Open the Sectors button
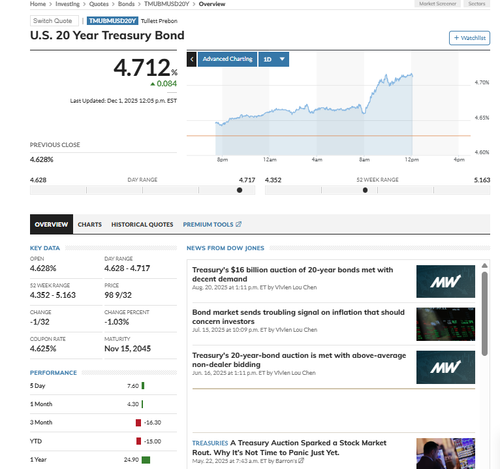Viewport: 500px width, 469px height. [x=477, y=4]
